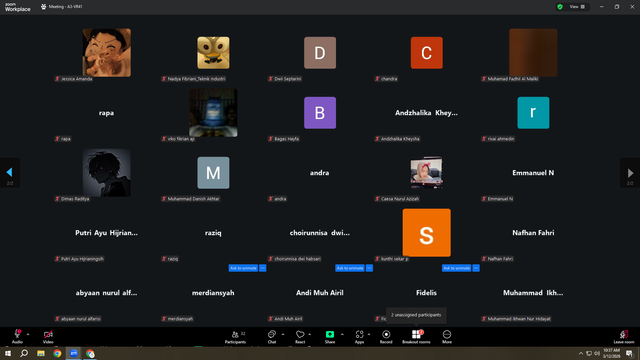Click the rapa participant tile name
The width and height of the screenshot is (640, 360).
point(106,113)
